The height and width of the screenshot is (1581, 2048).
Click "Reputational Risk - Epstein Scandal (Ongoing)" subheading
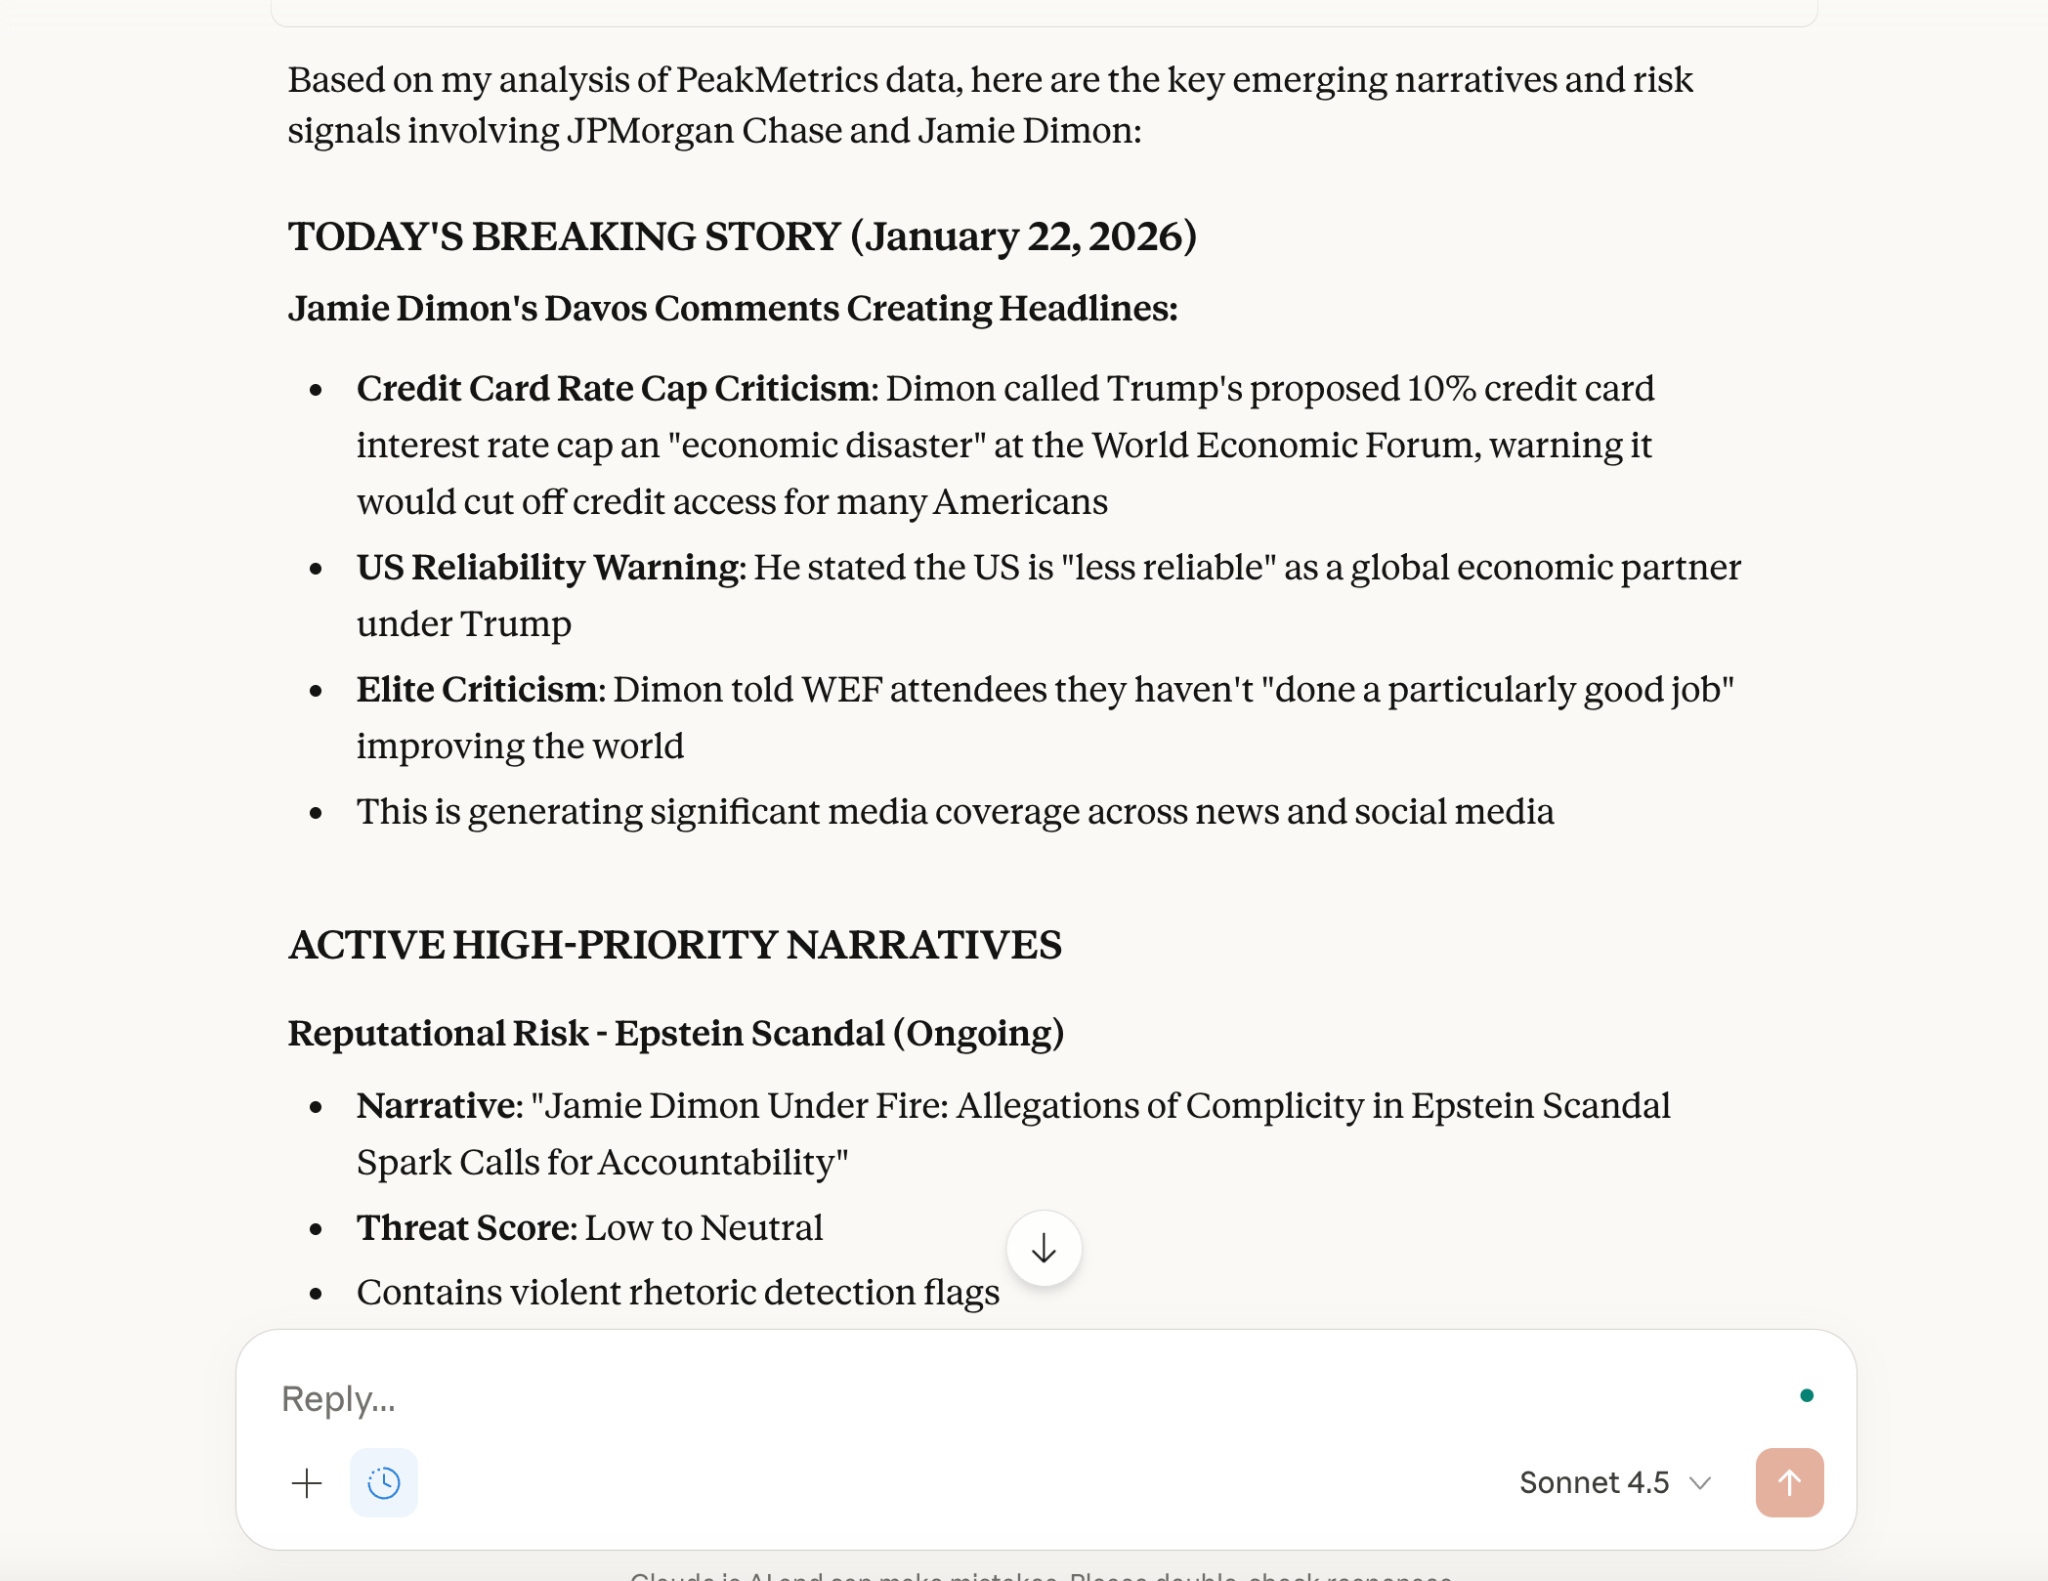pos(675,1033)
